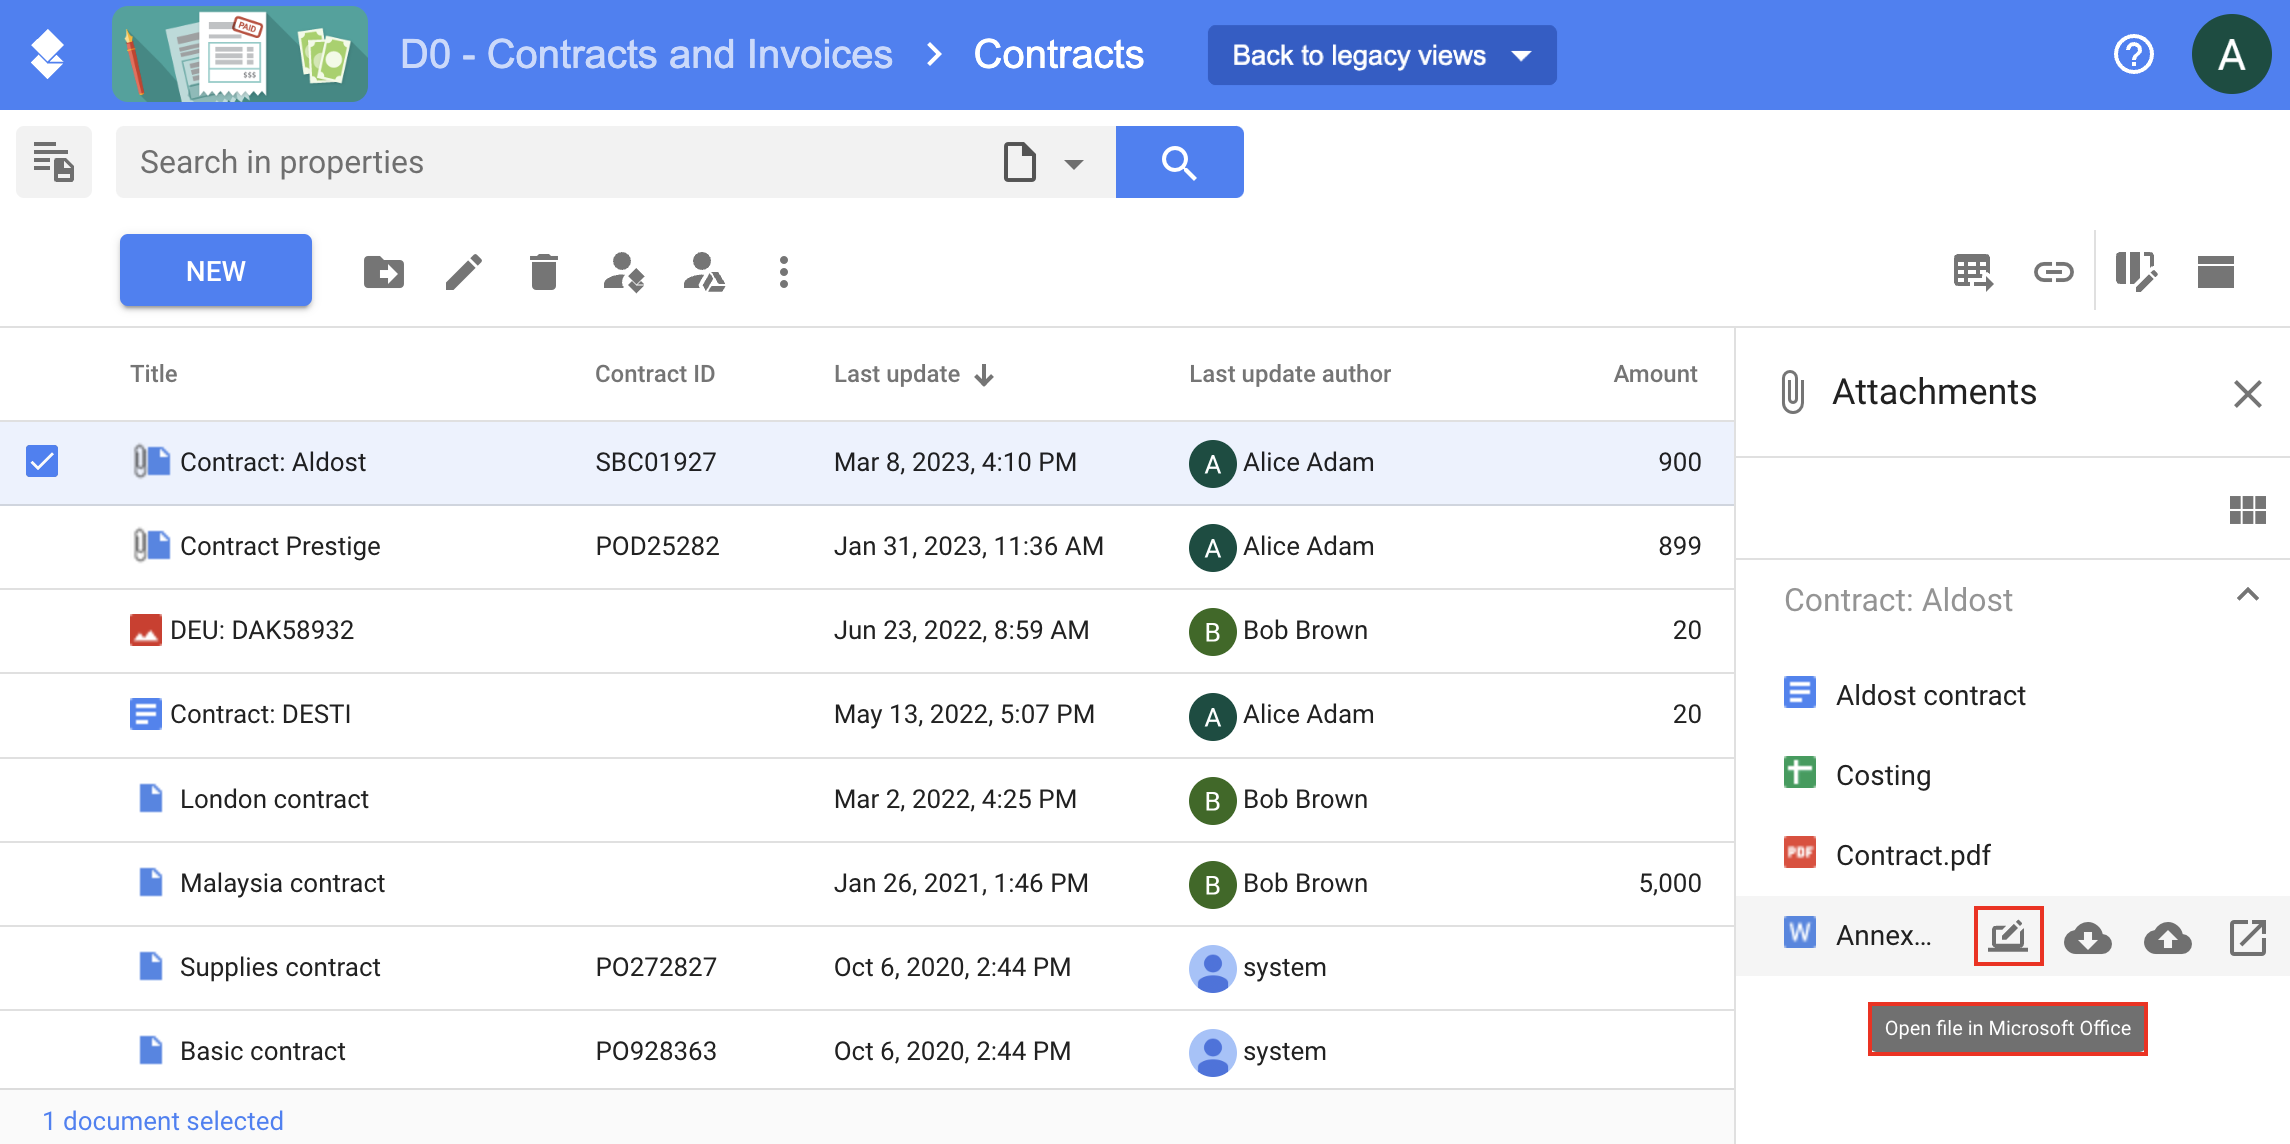Expand the search document type dropdown

1073,163
